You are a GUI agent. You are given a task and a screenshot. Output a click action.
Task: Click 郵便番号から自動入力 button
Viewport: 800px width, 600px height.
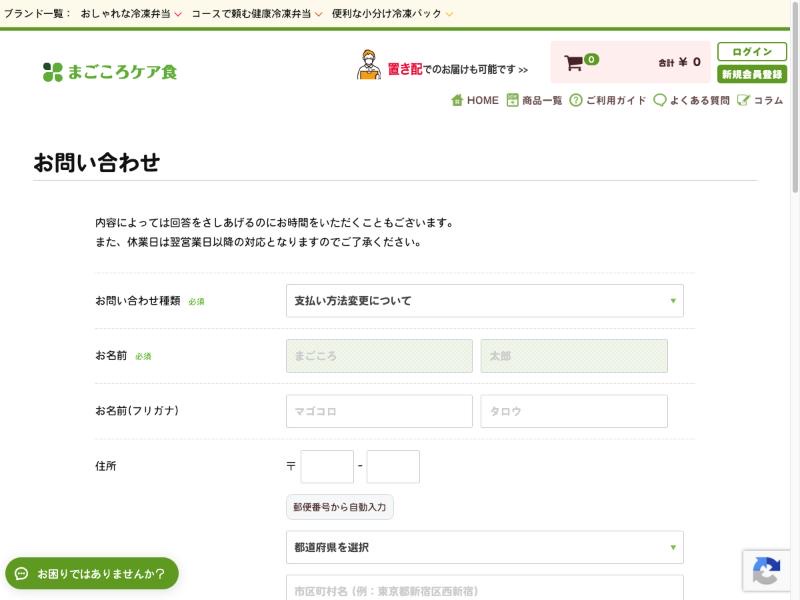point(340,507)
